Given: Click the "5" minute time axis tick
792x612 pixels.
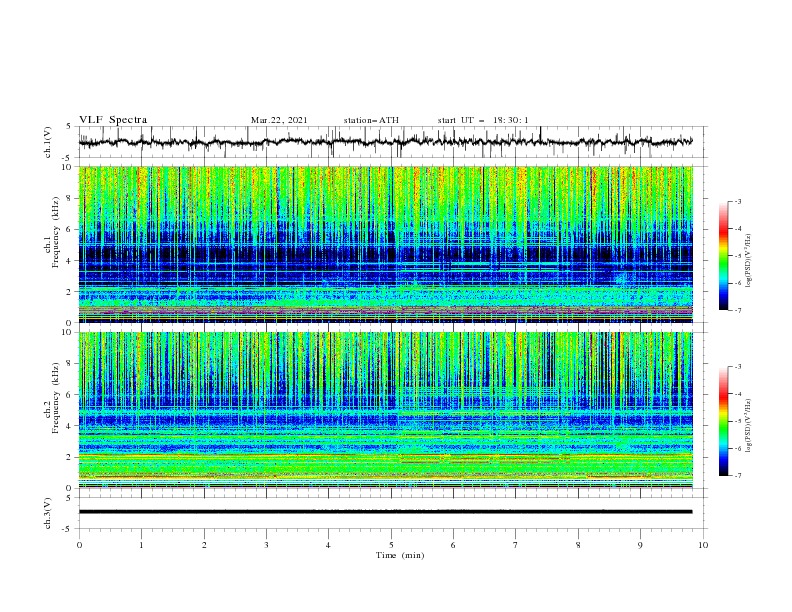Looking at the screenshot, I should click(x=391, y=545).
